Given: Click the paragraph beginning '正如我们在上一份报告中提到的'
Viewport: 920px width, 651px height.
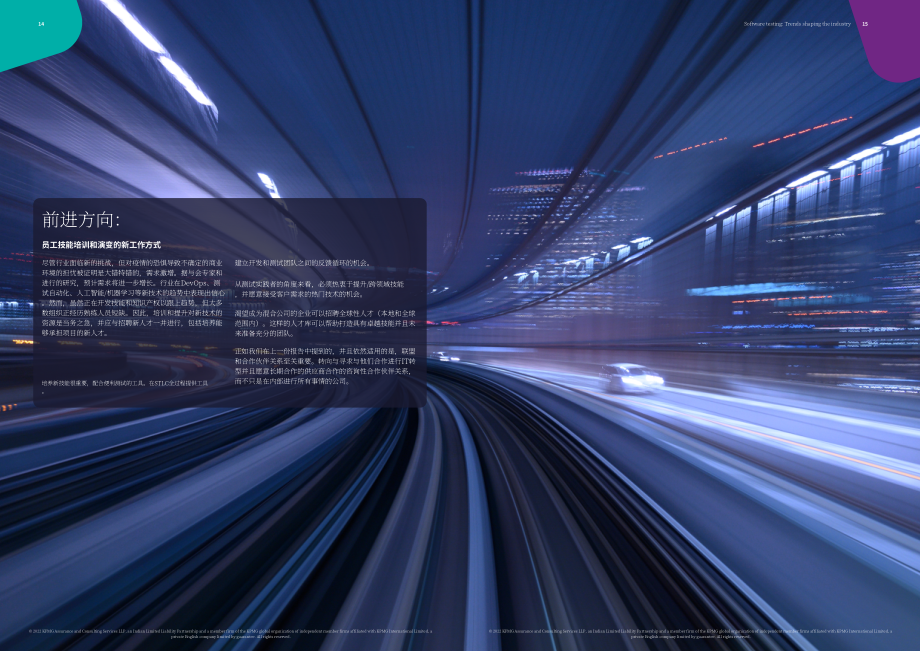Looking at the screenshot, I should point(325,366).
